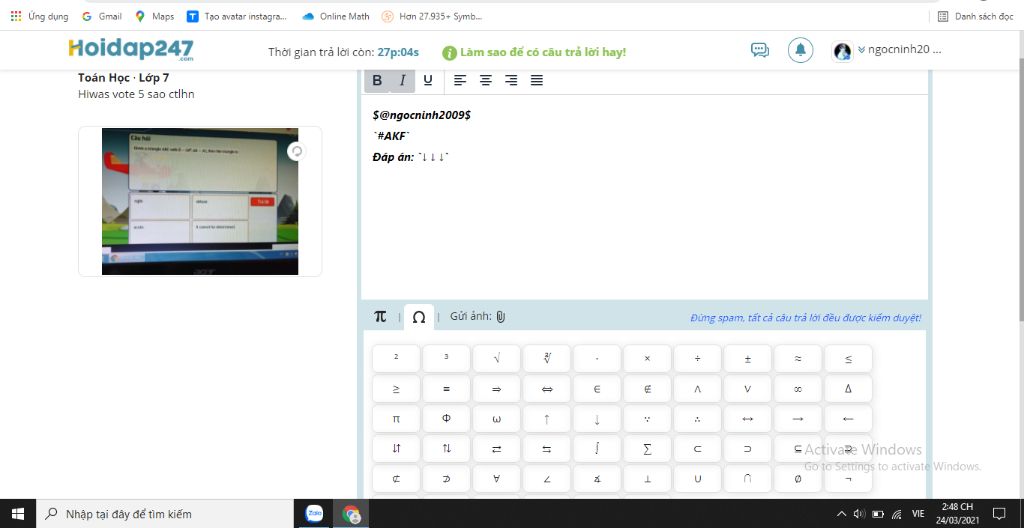Insert the pi symbol π from grid
Image resolution: width=1024 pixels, height=528 pixels.
pyautogui.click(x=396, y=419)
